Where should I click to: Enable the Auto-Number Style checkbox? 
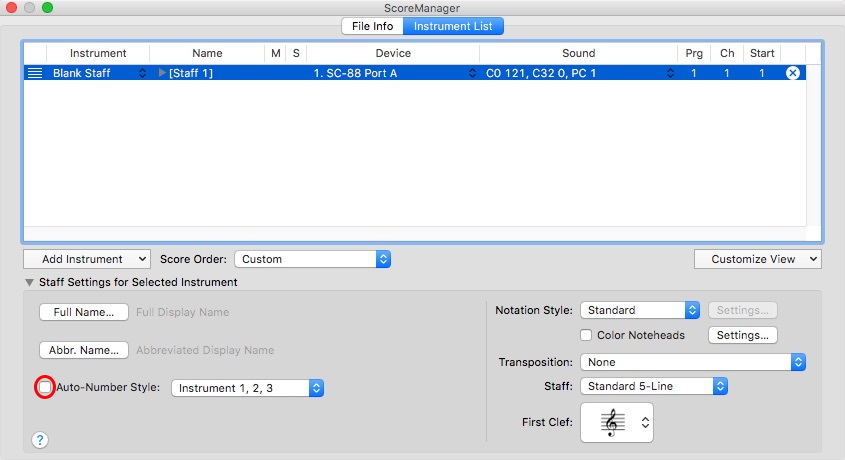44,387
